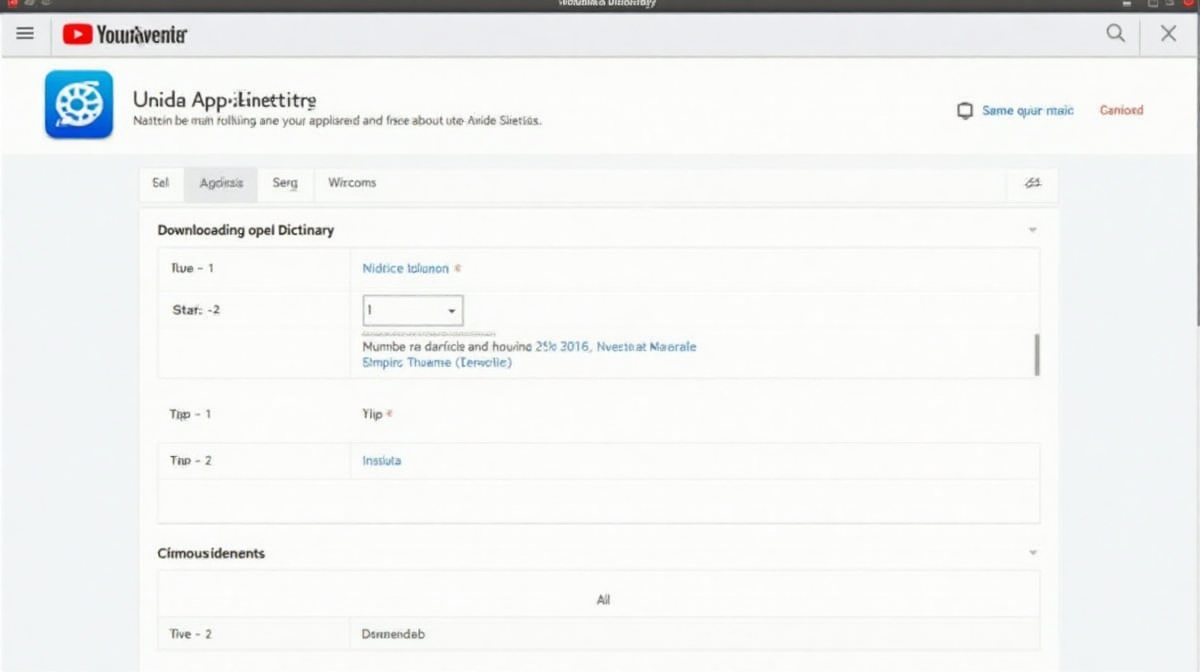
Task: Collapse the Cimousidenents section
Action: point(1032,553)
